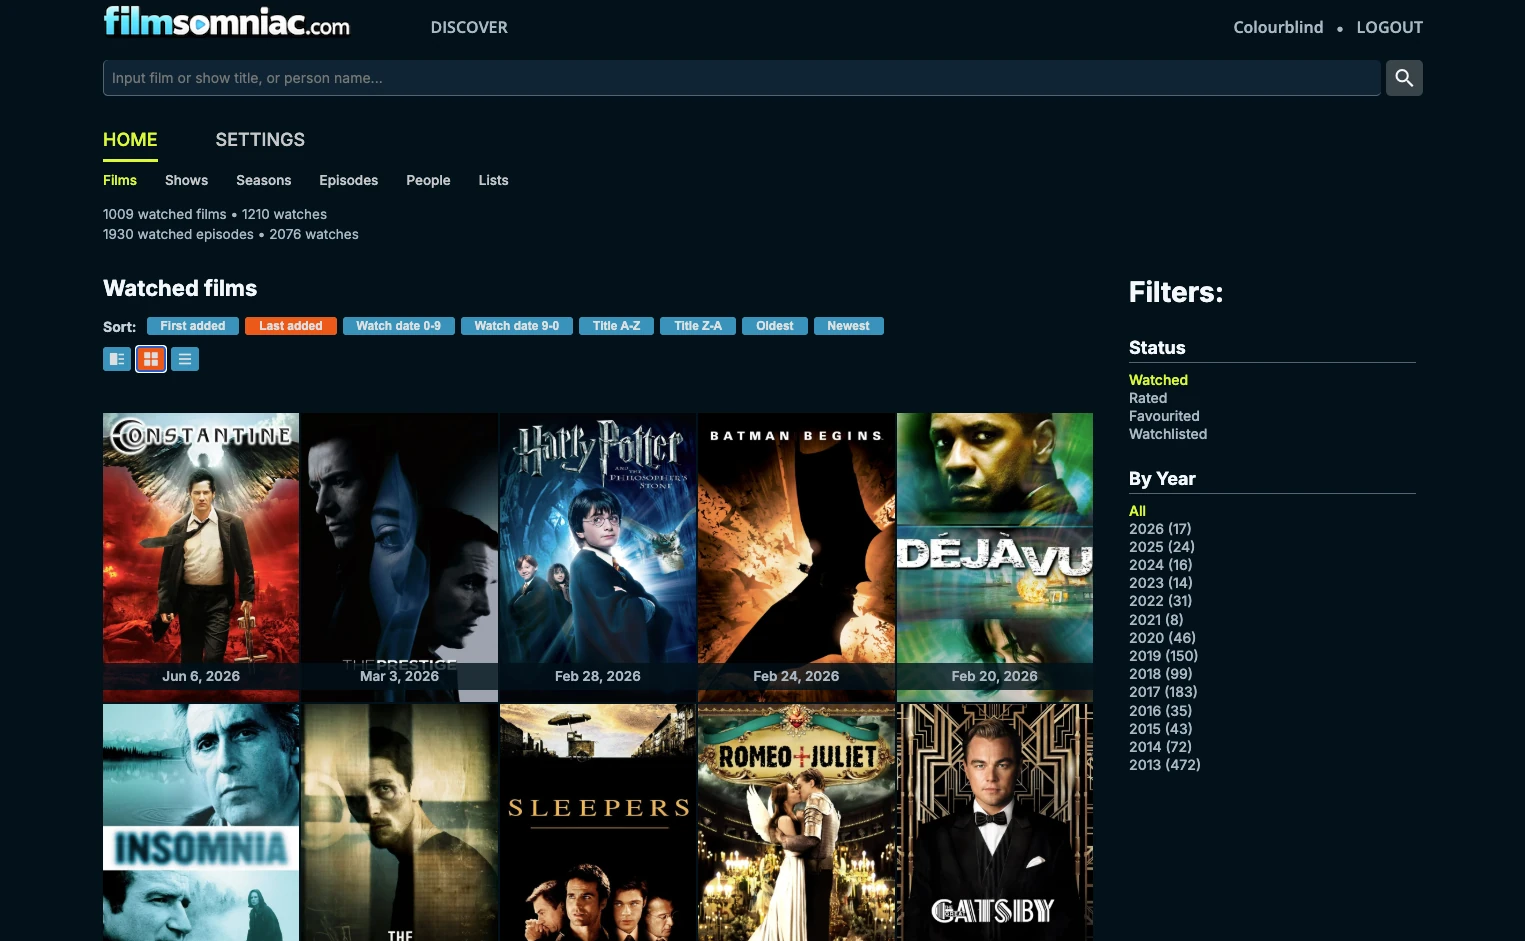Viewport: 1525px width, 941px height.
Task: Open the Déjà Vu poster
Action: pos(995,557)
